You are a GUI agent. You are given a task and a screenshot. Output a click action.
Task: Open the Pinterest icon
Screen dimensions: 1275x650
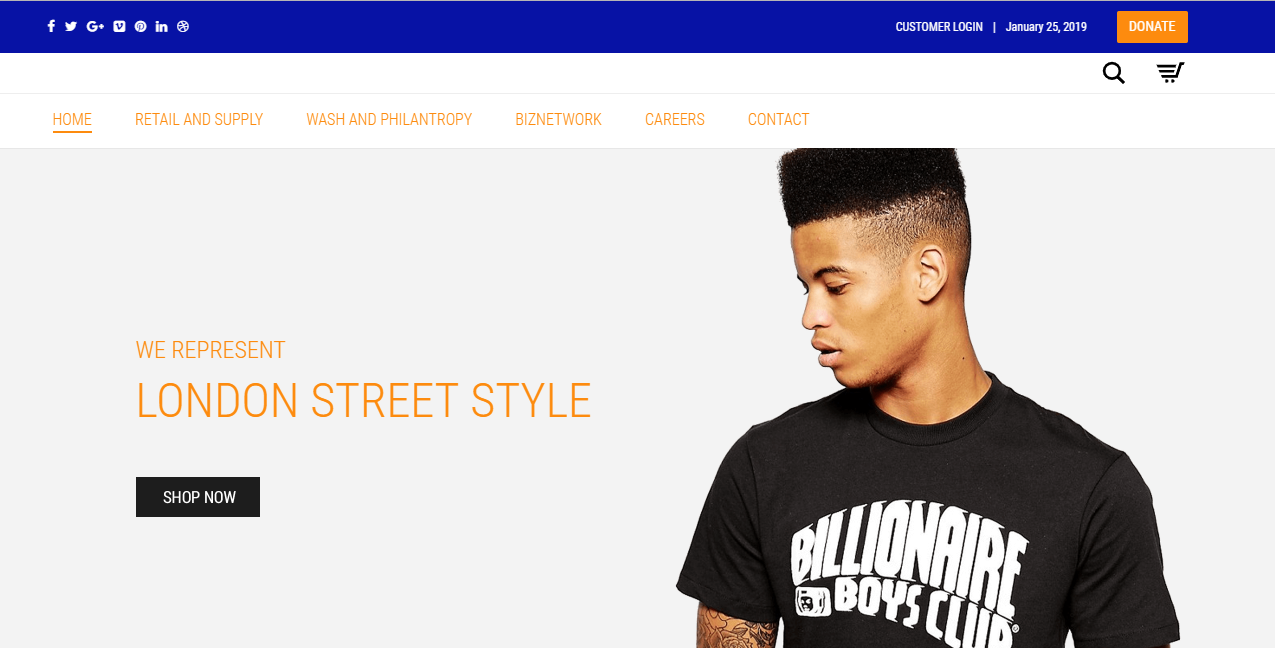[x=141, y=27]
